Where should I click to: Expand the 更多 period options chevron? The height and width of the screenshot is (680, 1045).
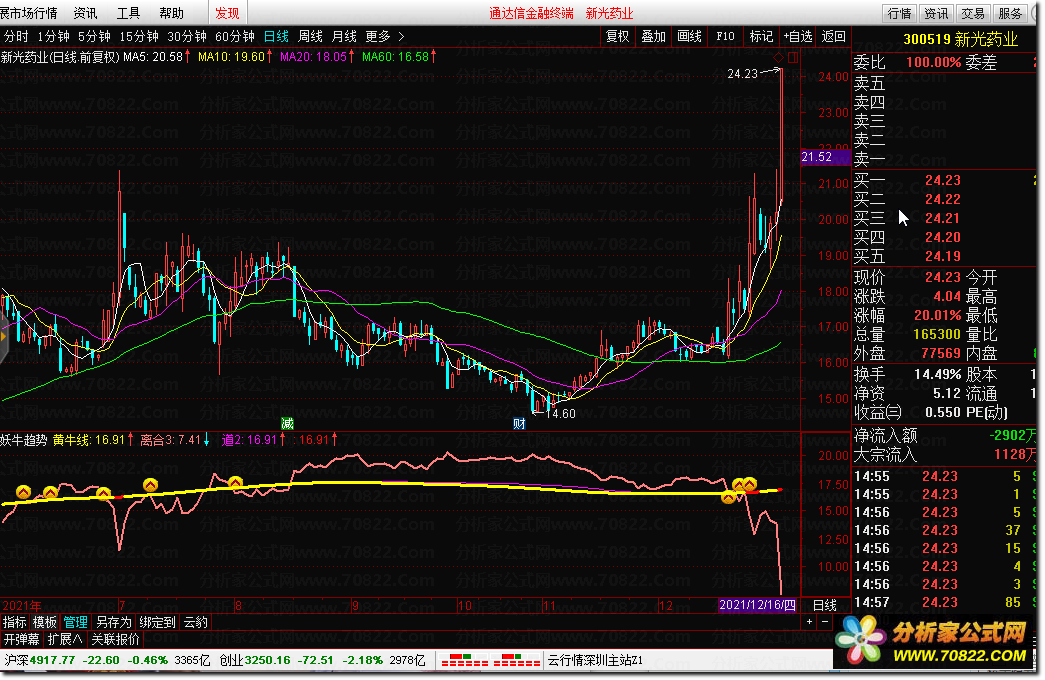(401, 36)
